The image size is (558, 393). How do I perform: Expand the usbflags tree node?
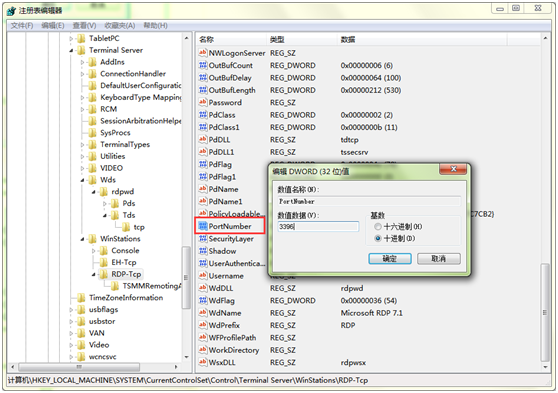[71, 310]
